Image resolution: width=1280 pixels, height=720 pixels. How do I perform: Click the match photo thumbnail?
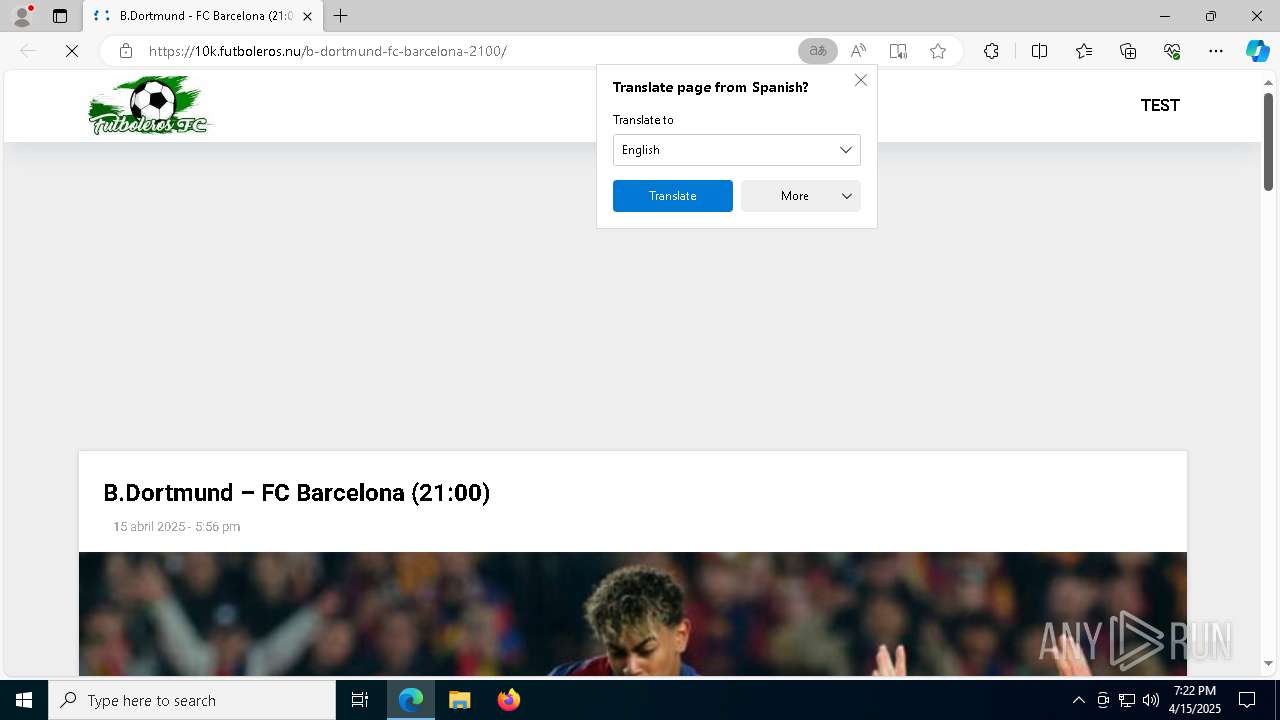633,614
